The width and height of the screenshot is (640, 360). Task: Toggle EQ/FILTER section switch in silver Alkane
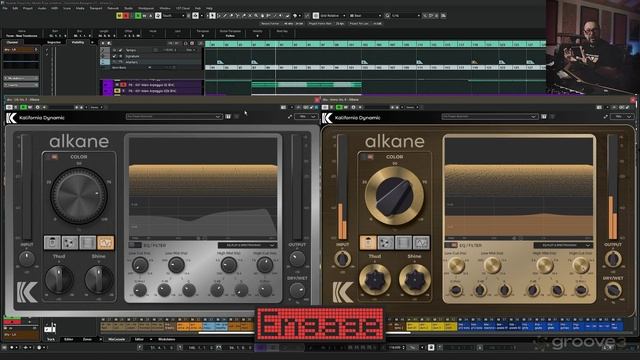pos(135,245)
